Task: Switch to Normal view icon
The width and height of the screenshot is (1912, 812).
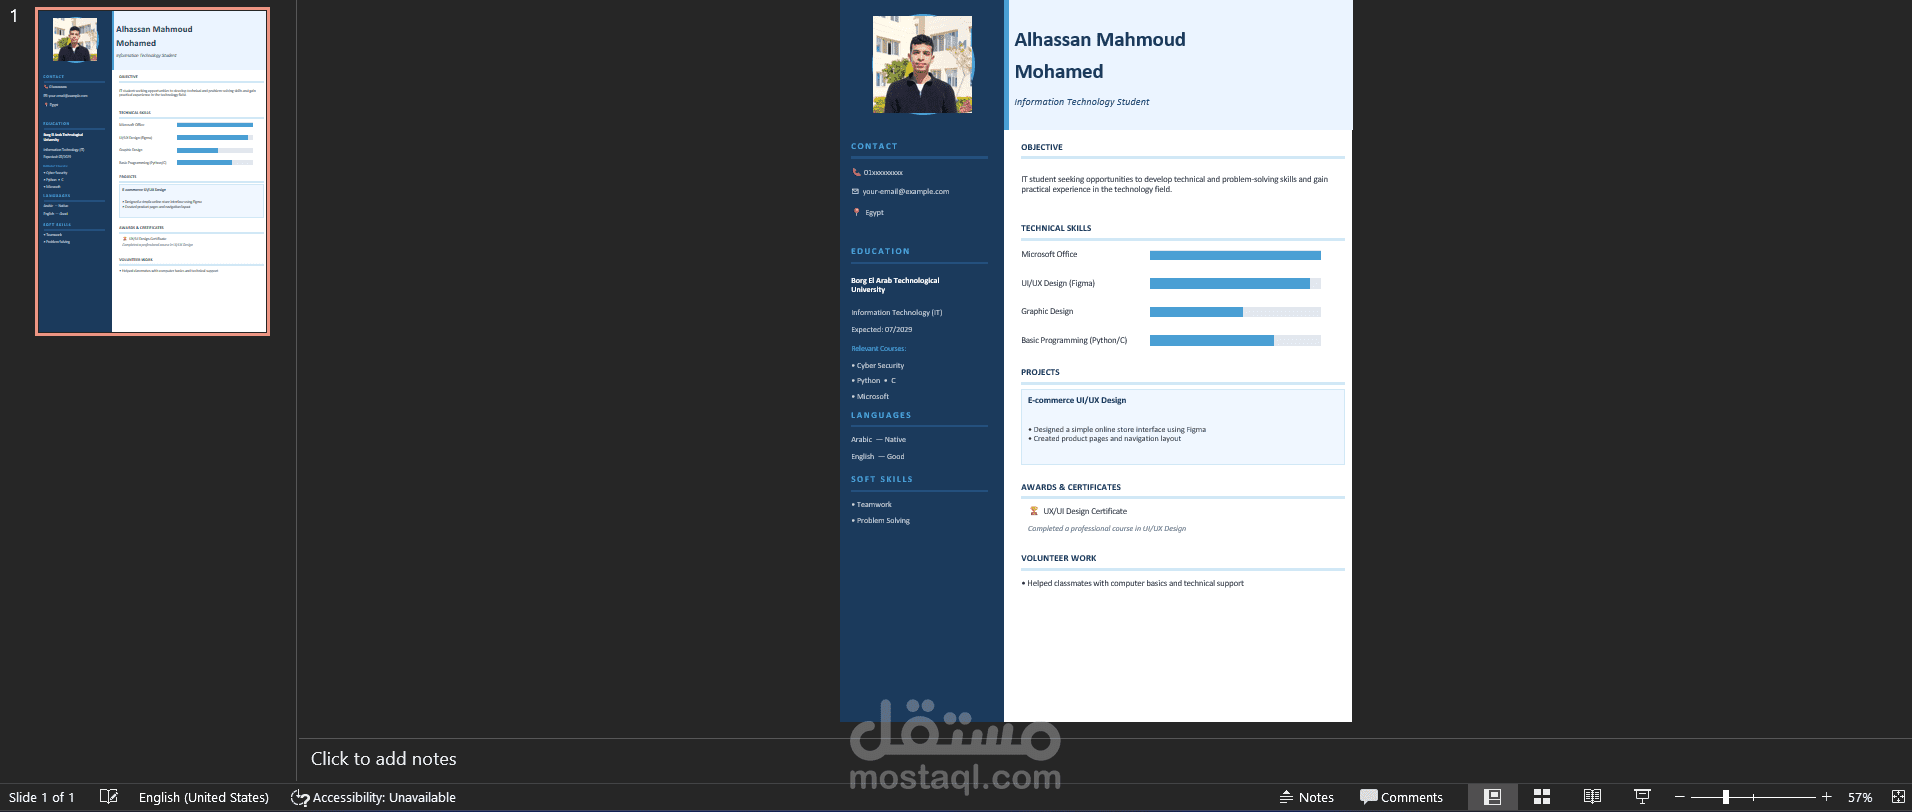Action: (x=1492, y=797)
